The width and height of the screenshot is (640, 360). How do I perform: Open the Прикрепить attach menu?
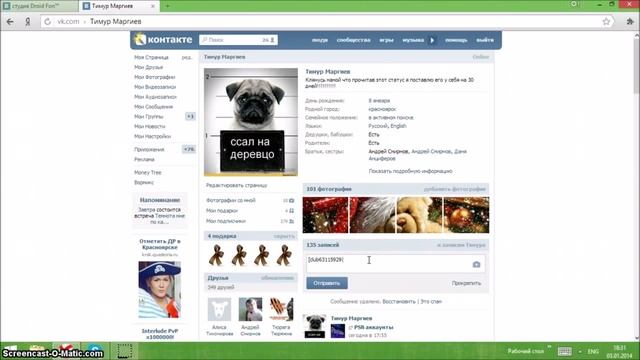coord(467,283)
